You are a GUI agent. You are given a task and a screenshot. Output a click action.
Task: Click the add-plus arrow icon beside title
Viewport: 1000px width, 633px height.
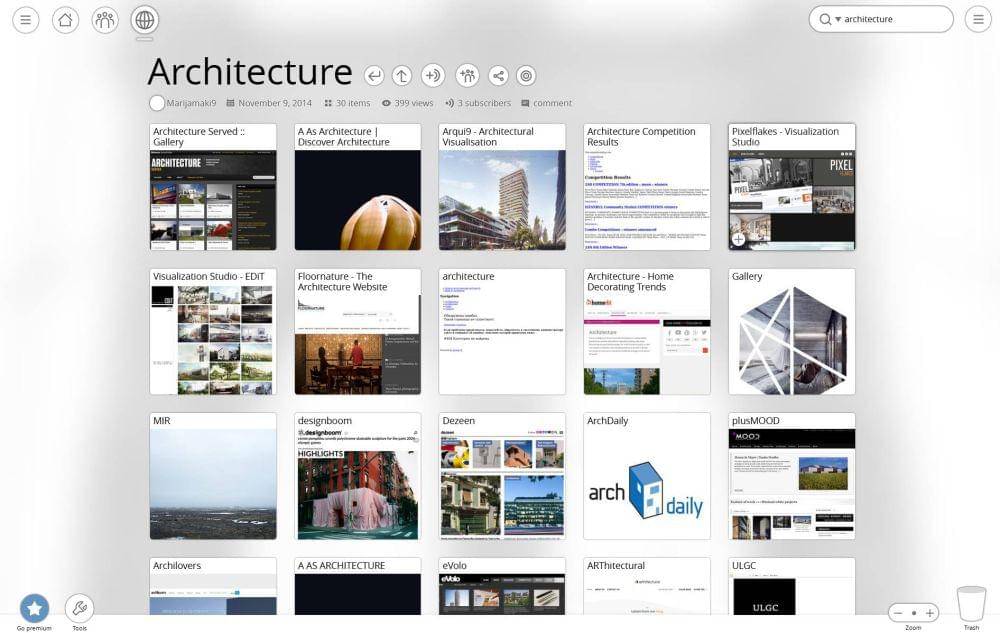(x=433, y=75)
